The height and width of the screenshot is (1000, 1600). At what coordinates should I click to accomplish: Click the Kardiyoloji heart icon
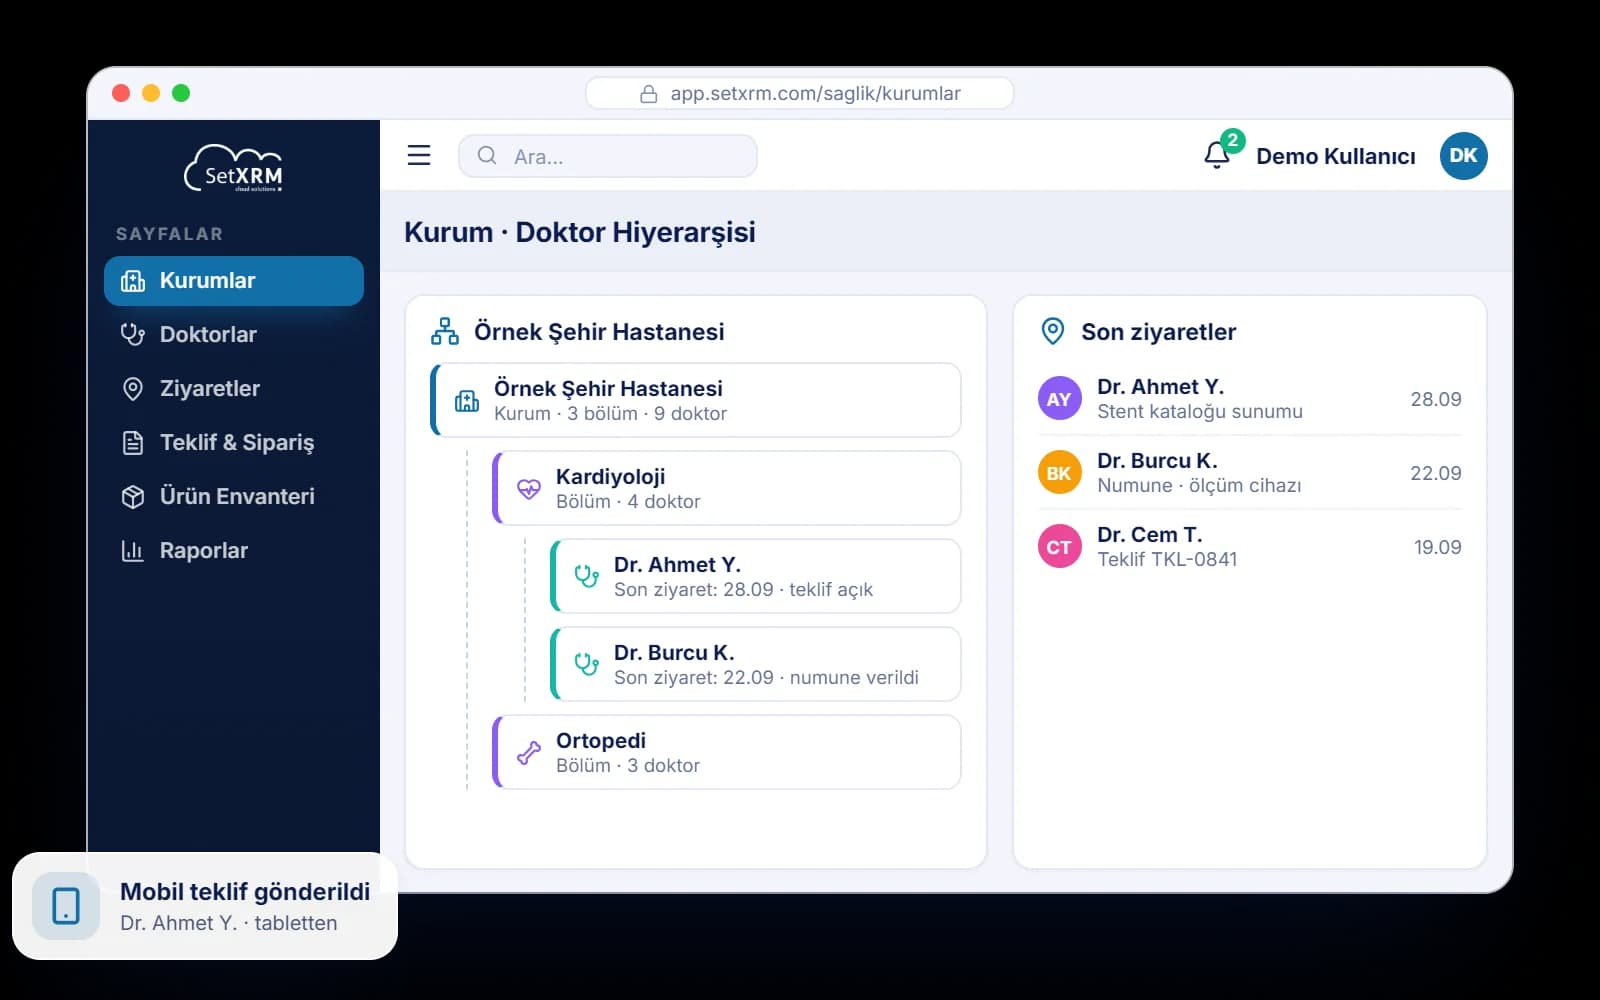(x=529, y=488)
